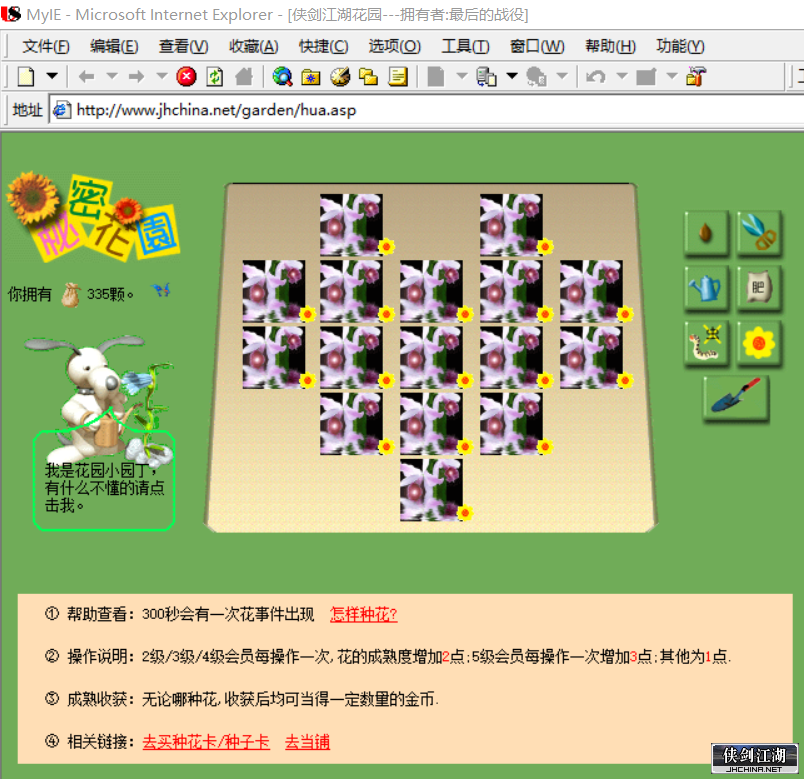The width and height of the screenshot is (804, 779).
Task: Pick the scissors pruning tool
Action: click(x=759, y=233)
